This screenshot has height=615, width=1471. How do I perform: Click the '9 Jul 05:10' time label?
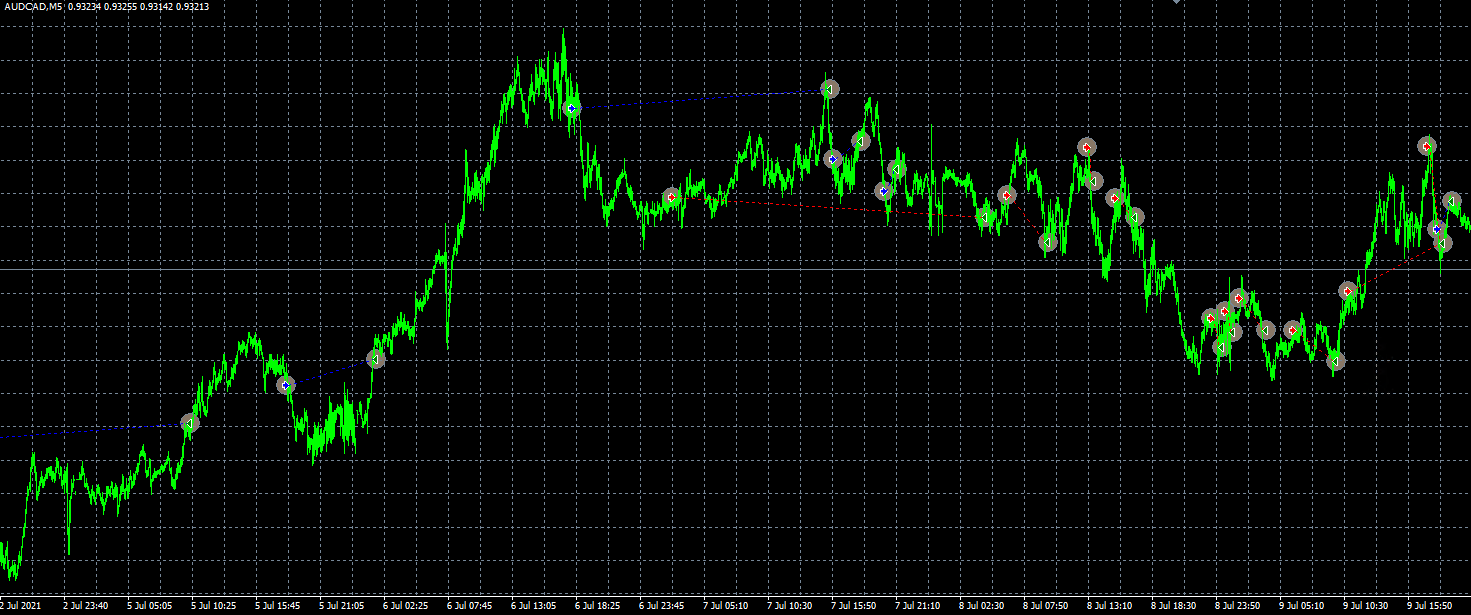1301,605
